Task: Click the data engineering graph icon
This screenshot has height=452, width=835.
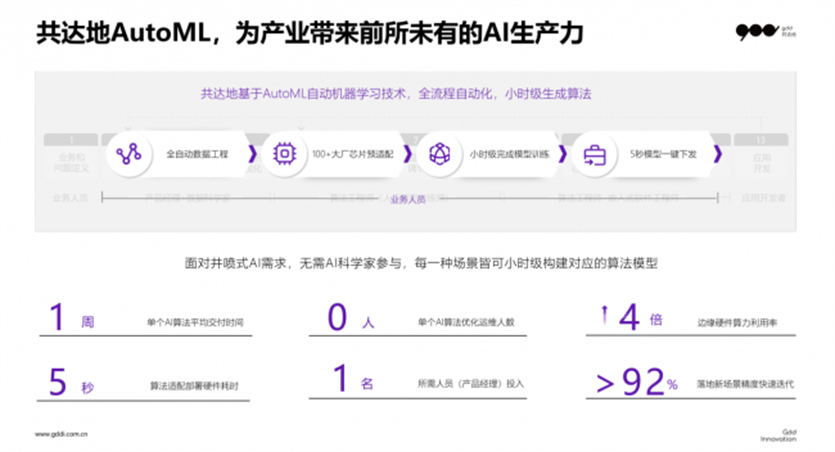Action: (x=128, y=154)
